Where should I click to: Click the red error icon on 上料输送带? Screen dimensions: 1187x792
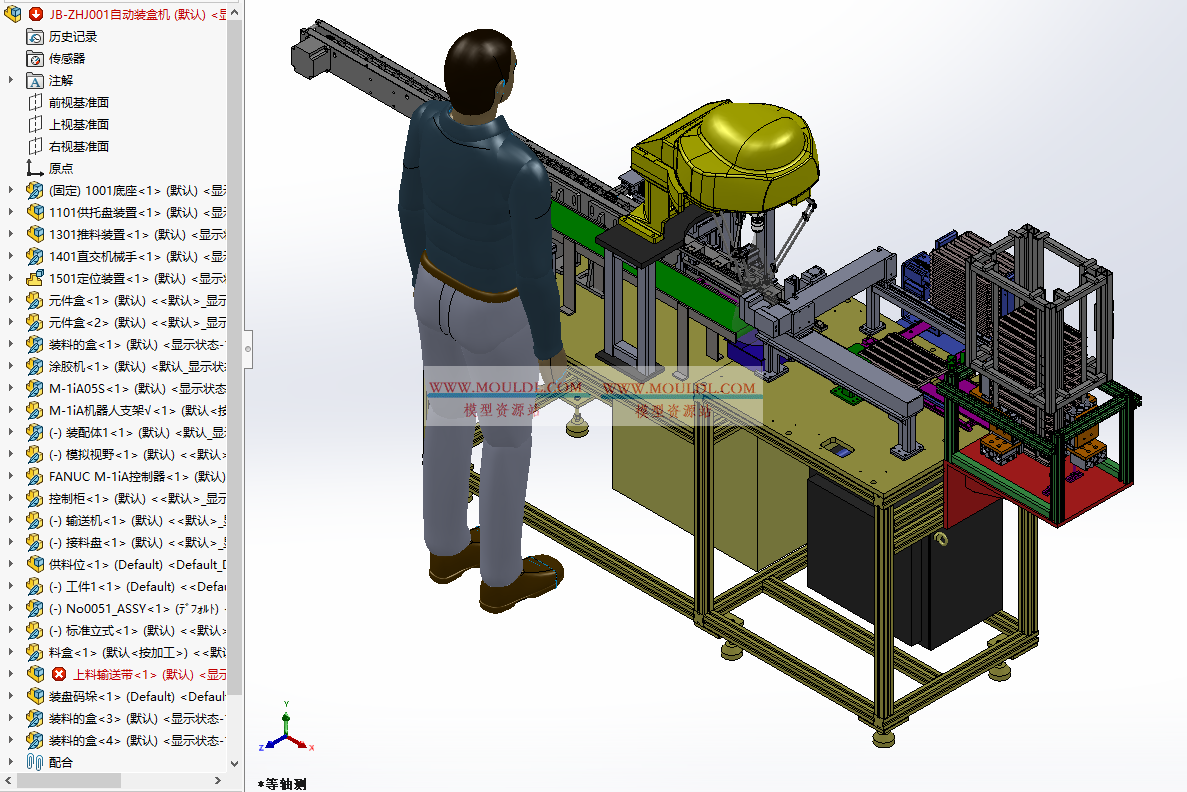pos(59,674)
